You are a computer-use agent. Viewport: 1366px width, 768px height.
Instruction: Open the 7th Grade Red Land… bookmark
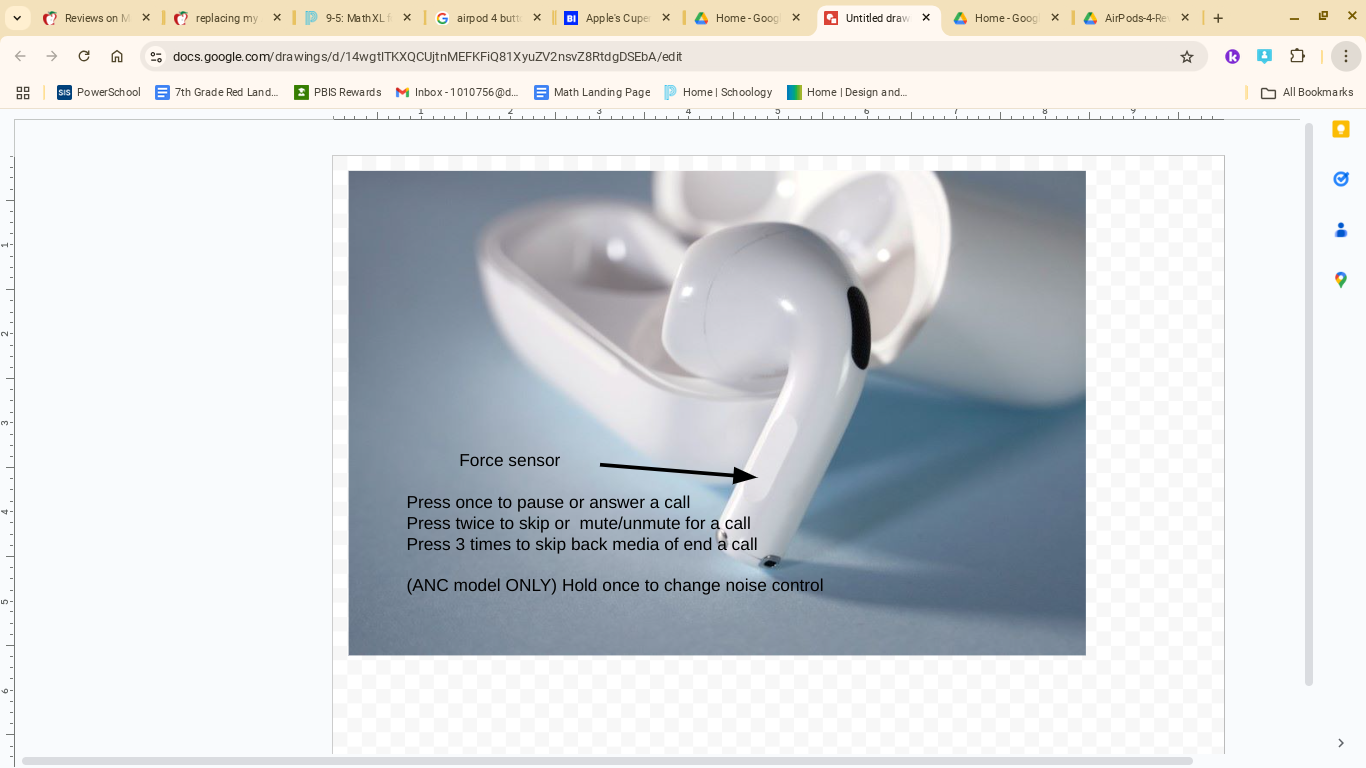(217, 92)
